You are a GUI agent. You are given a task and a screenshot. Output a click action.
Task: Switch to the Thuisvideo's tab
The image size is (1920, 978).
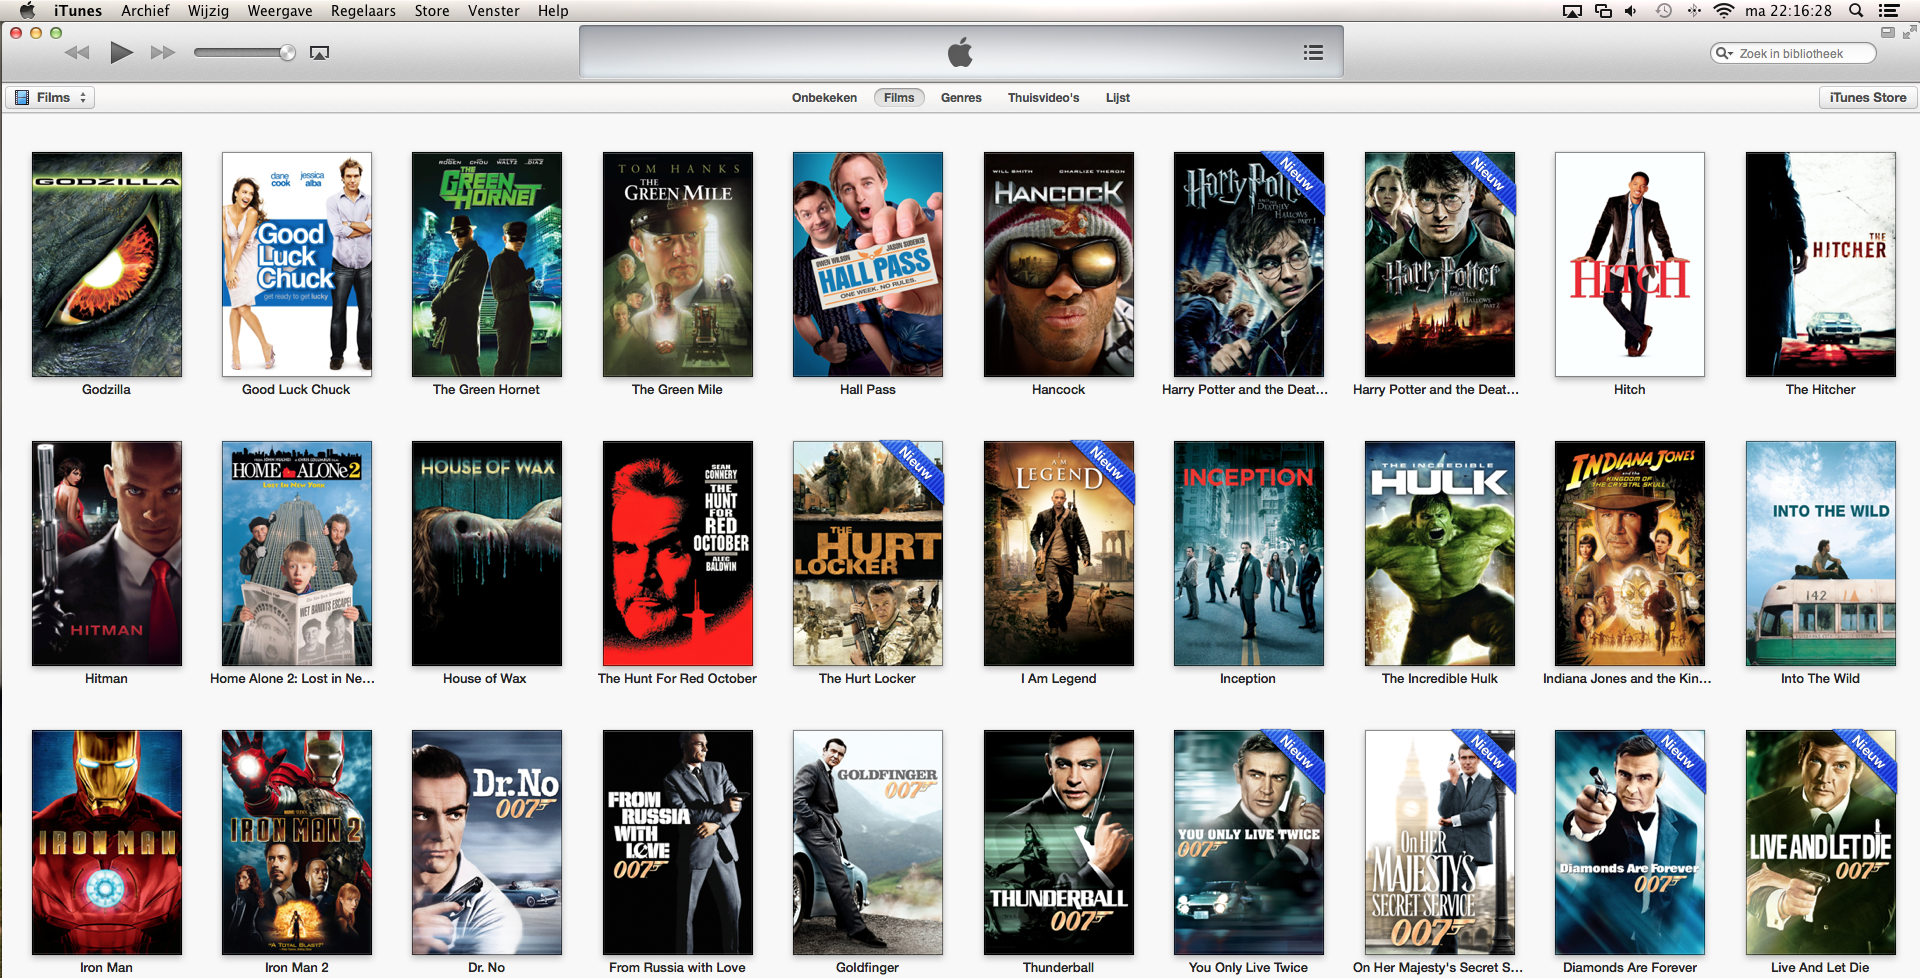pos(1043,97)
